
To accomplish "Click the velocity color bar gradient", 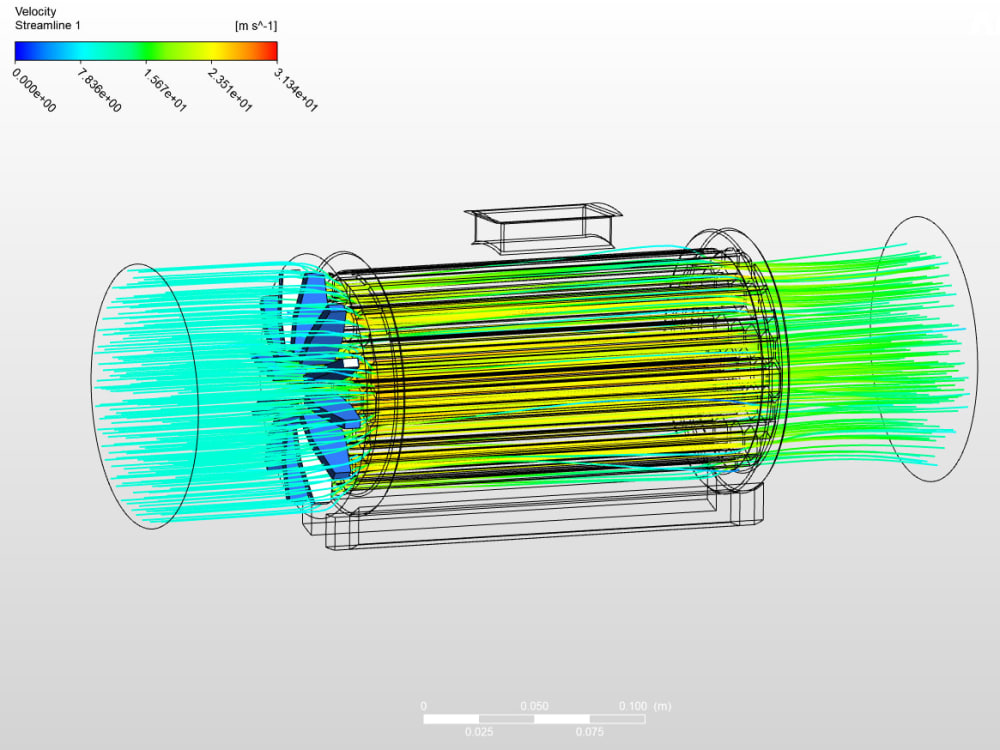I will coord(145,48).
